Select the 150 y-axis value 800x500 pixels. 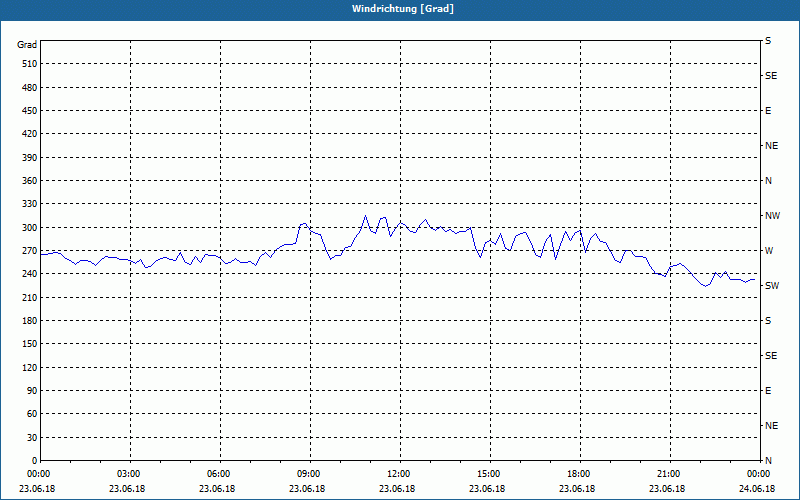(x=30, y=344)
